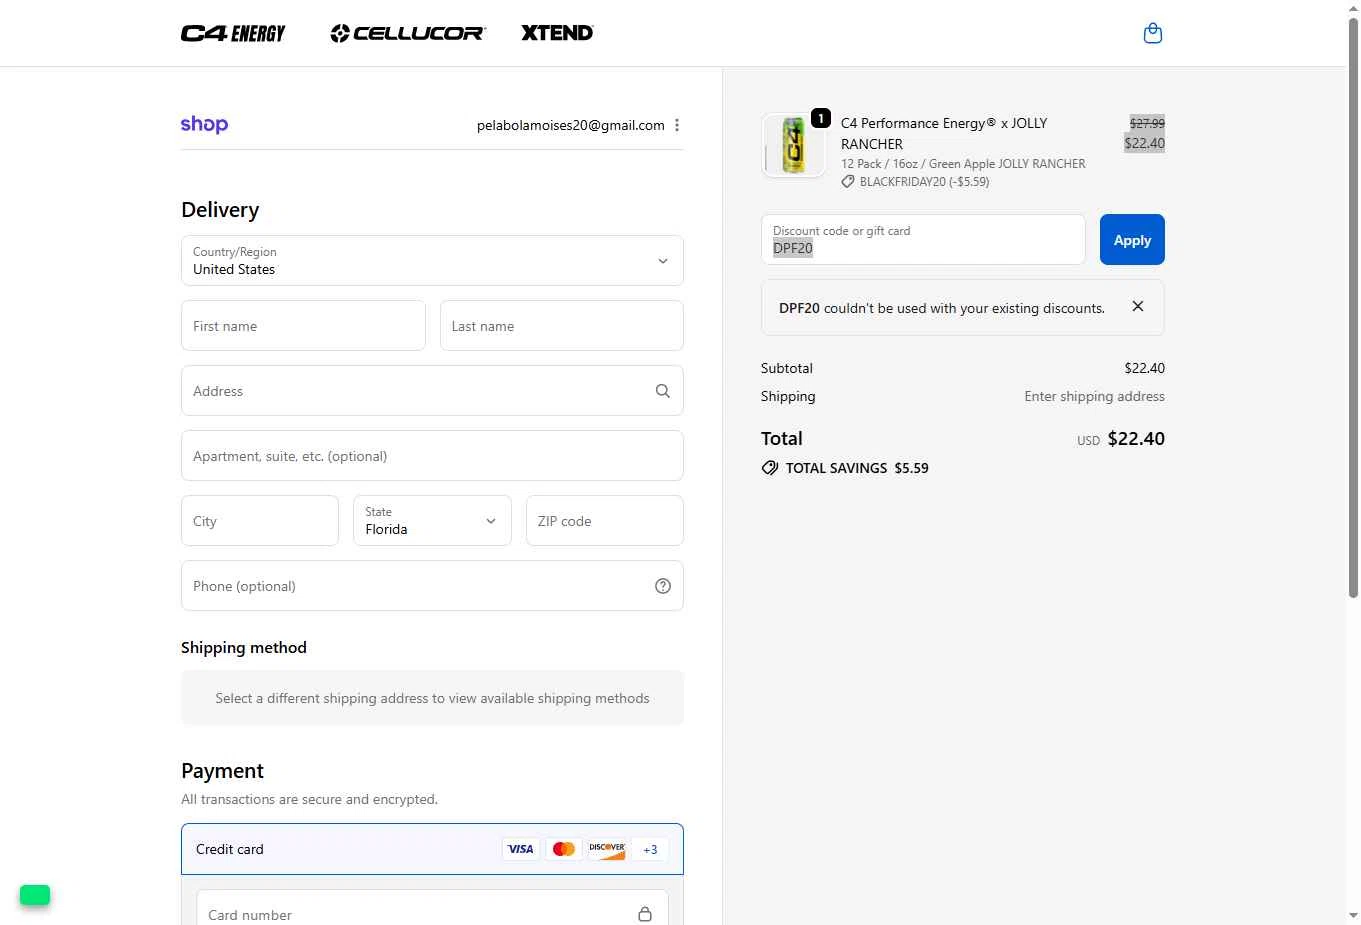
Task: Focus the Discount code or gift card field
Action: [x=923, y=240]
